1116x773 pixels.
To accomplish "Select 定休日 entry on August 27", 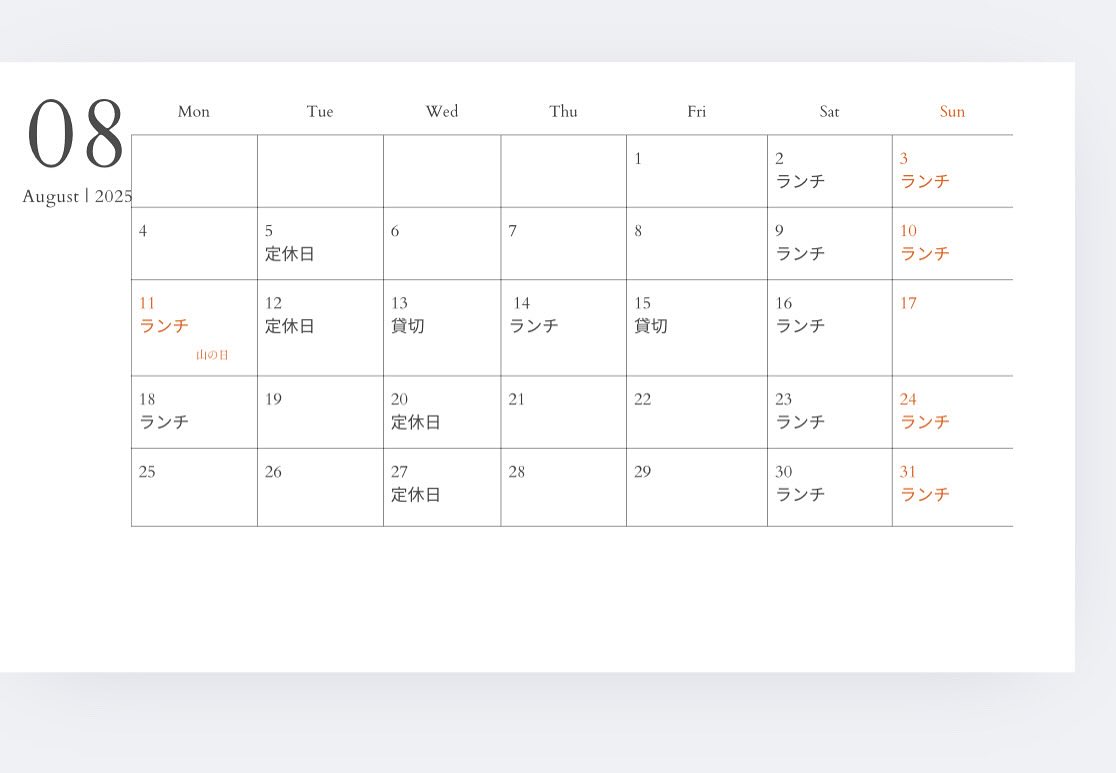I will pos(416,494).
